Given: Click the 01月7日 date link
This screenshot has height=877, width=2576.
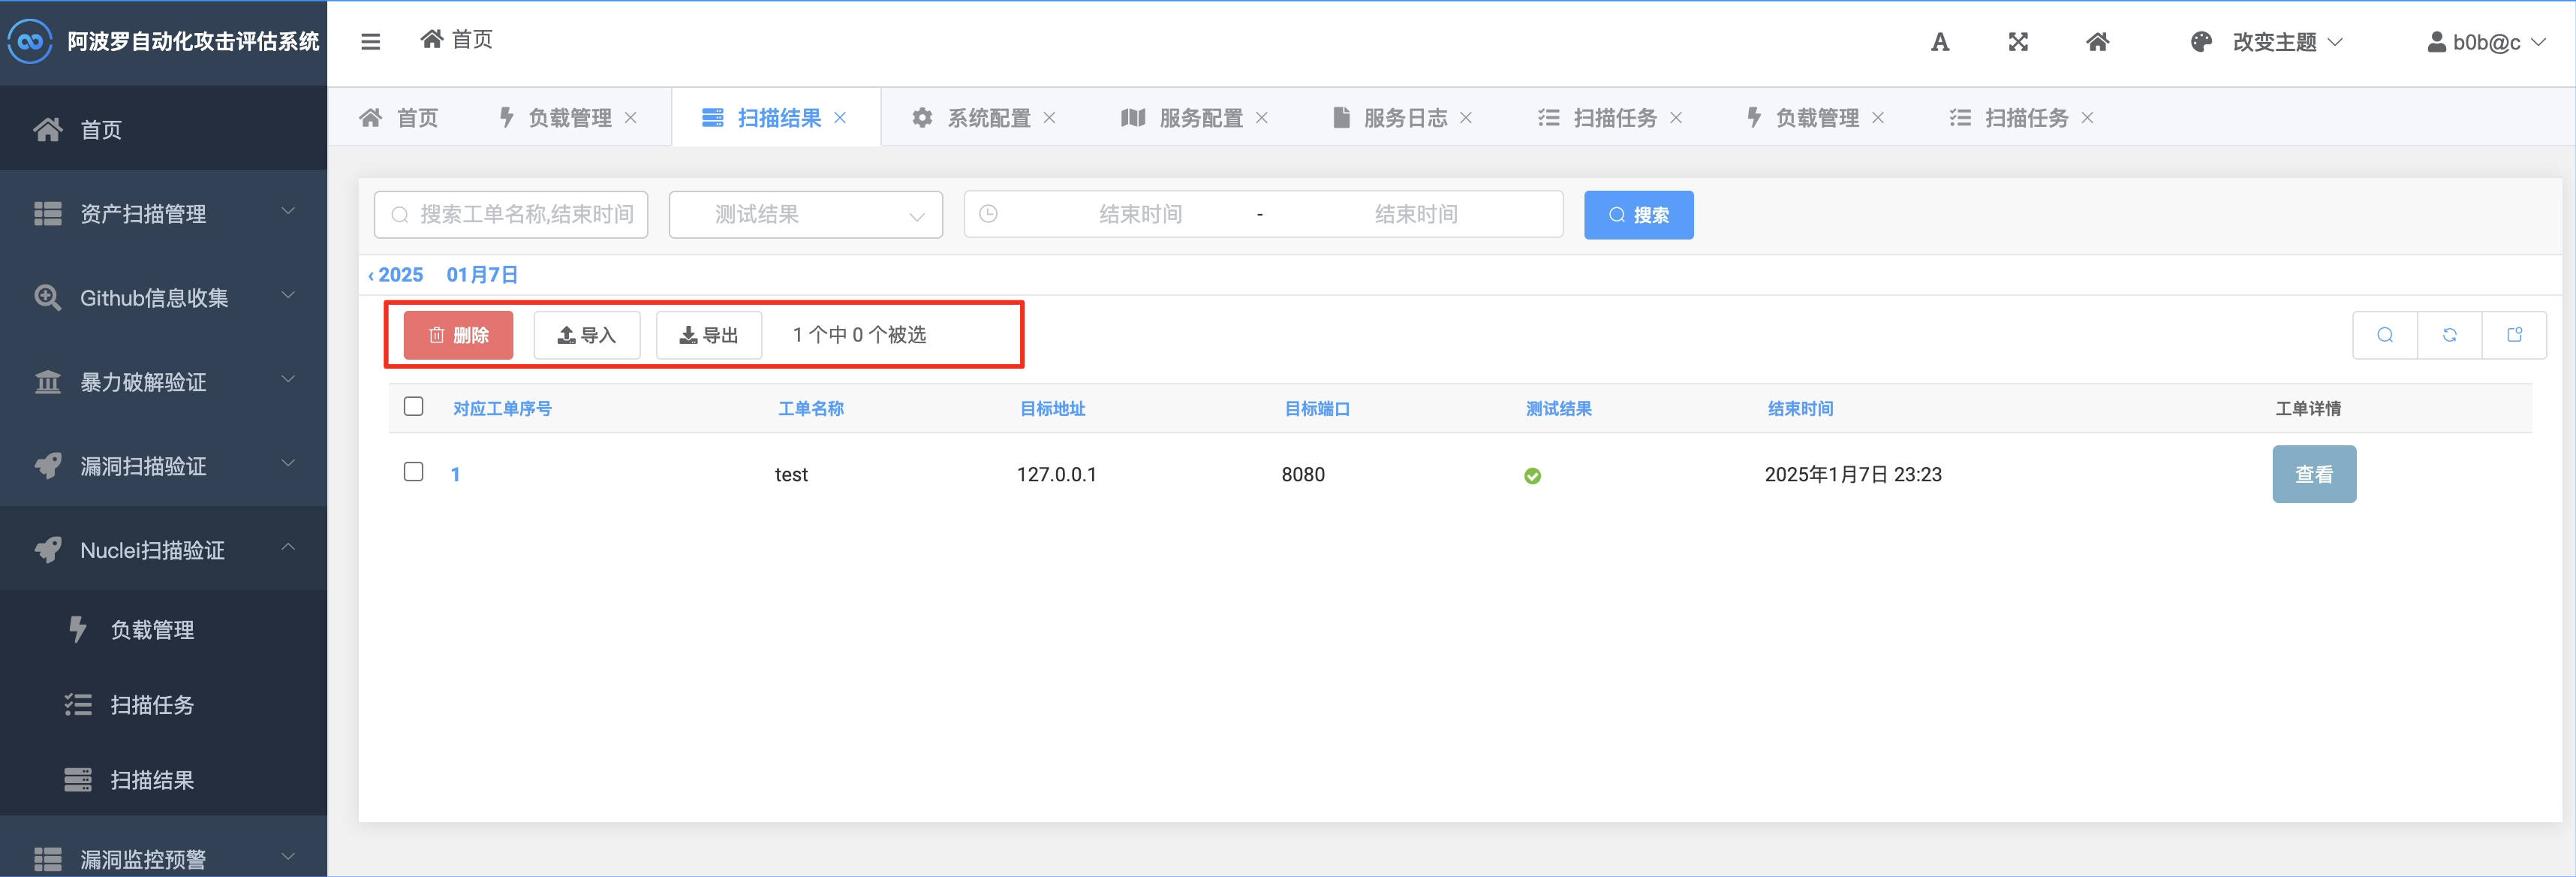Looking at the screenshot, I should 482,274.
